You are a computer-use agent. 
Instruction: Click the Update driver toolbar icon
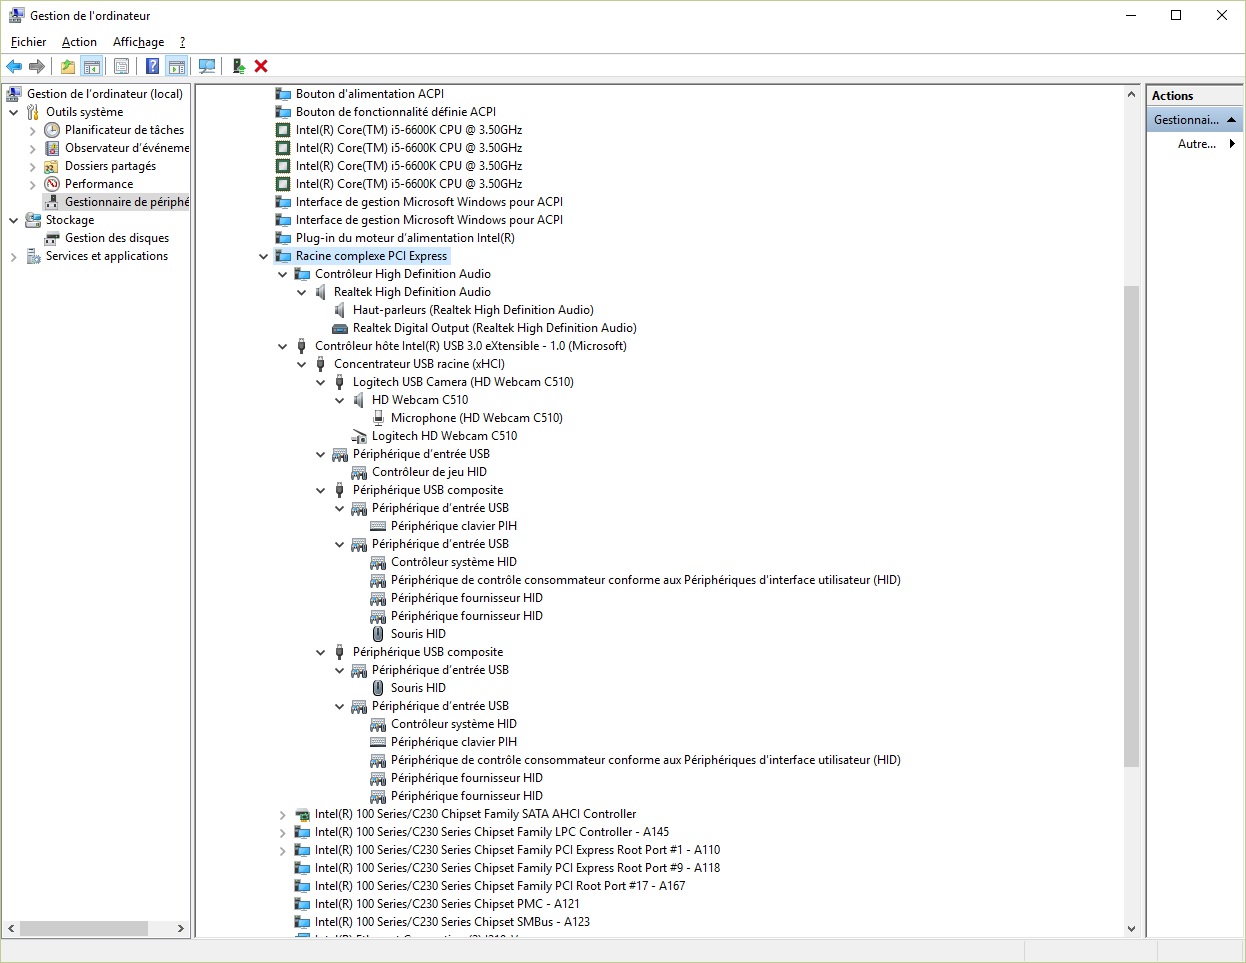[x=238, y=67]
